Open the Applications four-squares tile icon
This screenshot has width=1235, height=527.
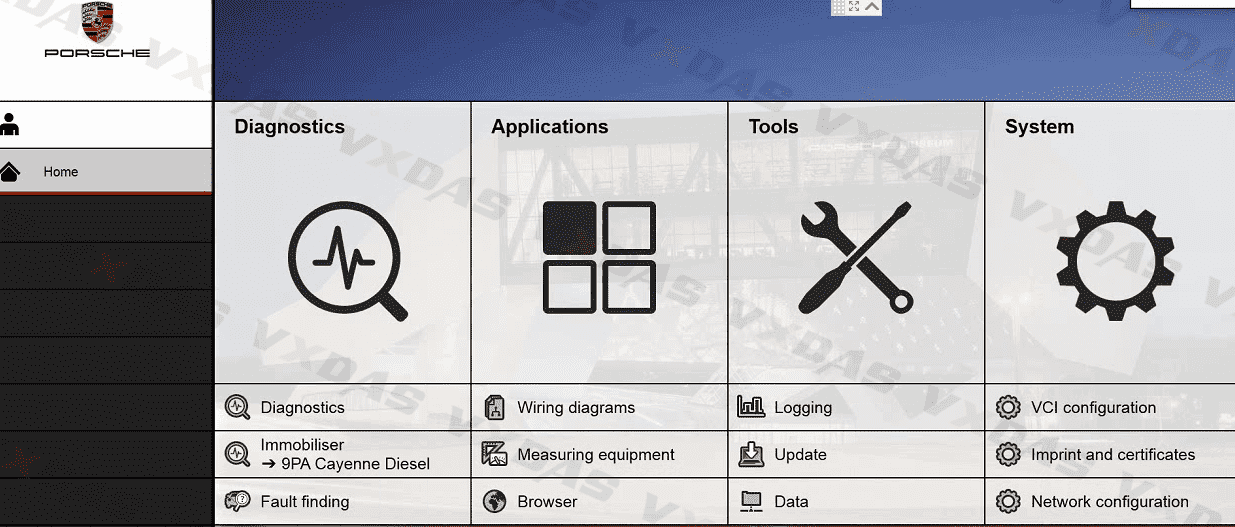pos(599,257)
